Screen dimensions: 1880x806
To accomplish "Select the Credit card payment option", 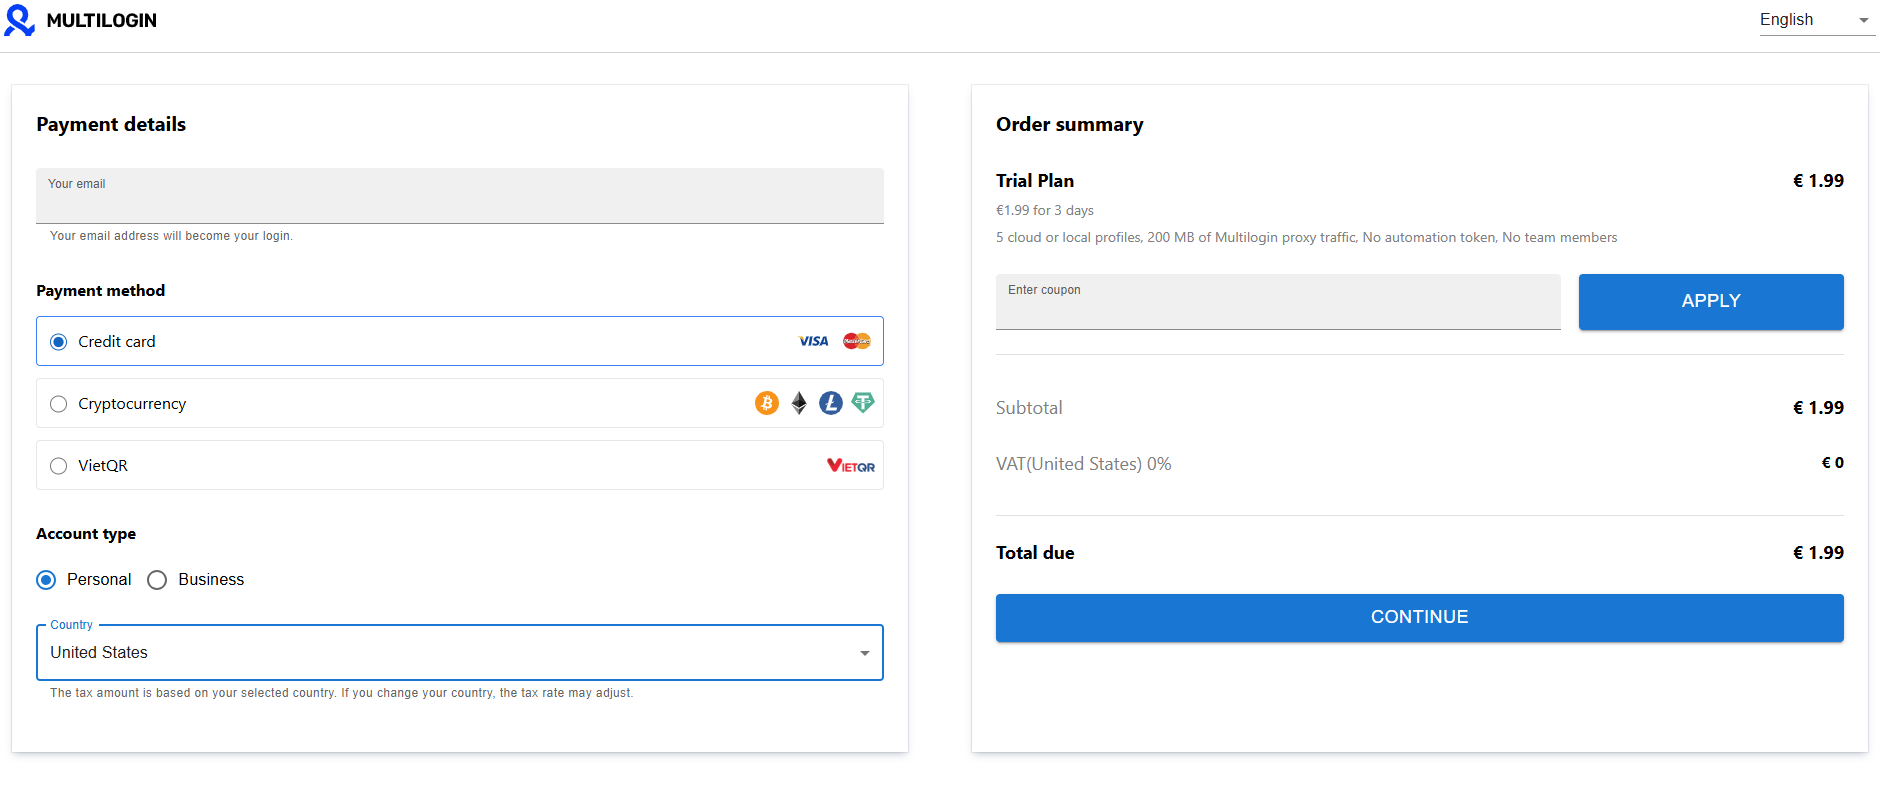I will tap(59, 342).
